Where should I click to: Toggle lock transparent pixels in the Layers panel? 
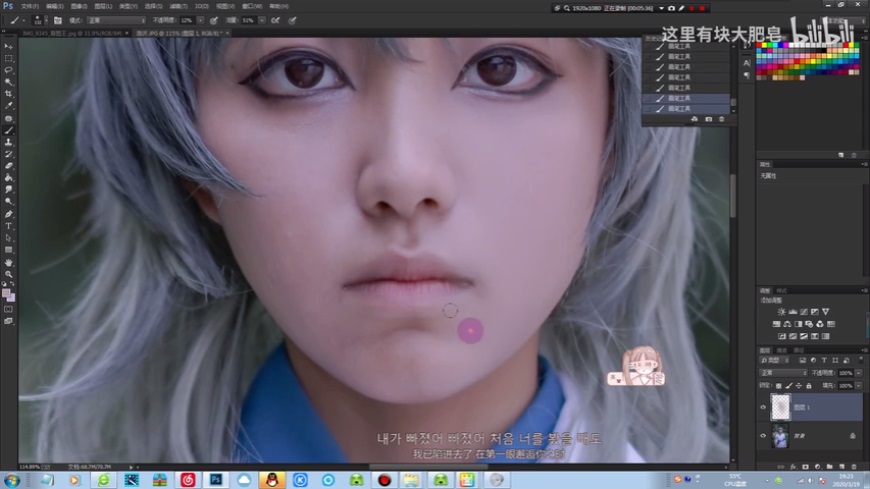778,386
